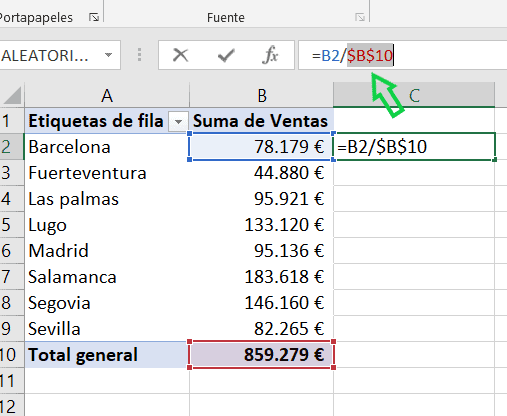Select row 5 header

tap(12, 225)
